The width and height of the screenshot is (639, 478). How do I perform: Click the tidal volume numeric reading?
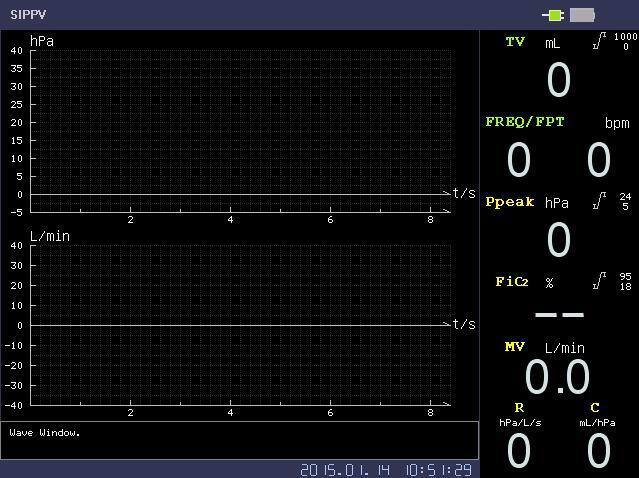point(558,80)
